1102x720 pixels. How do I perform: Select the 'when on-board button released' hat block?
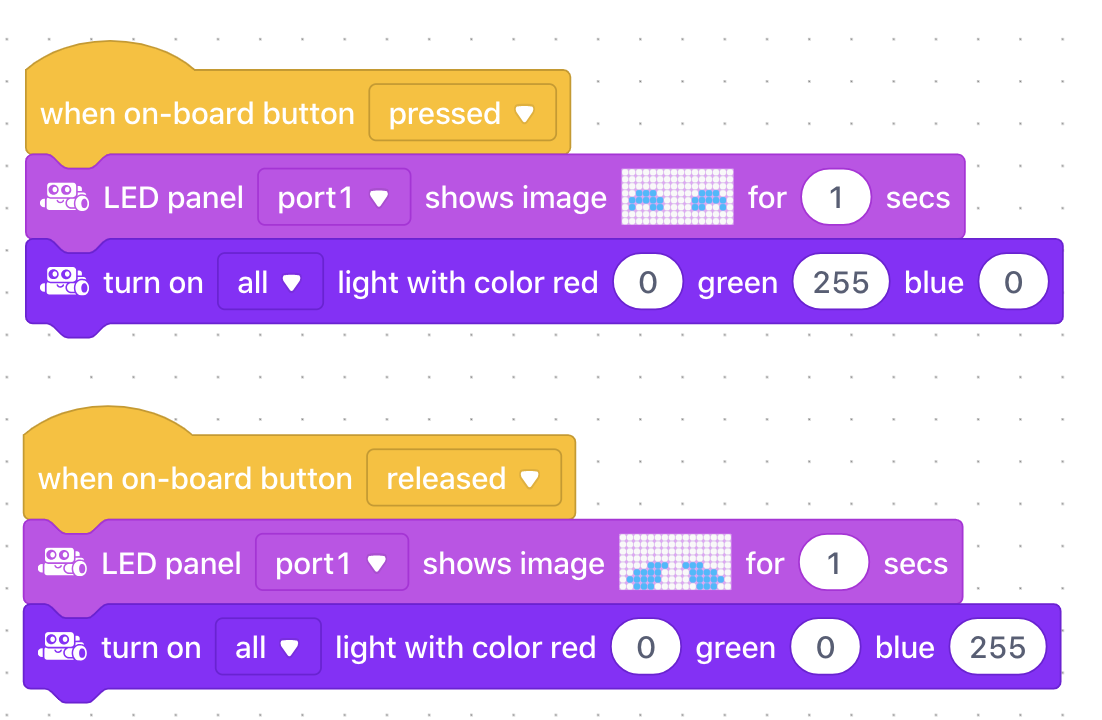point(195,480)
